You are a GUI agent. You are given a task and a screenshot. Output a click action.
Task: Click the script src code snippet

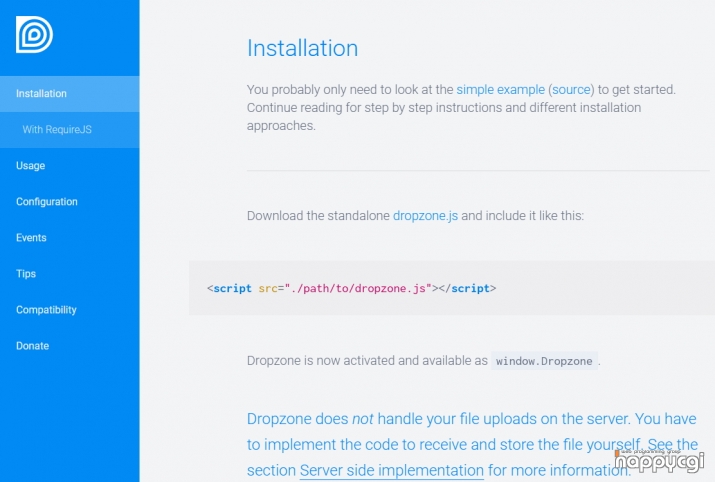coord(352,288)
